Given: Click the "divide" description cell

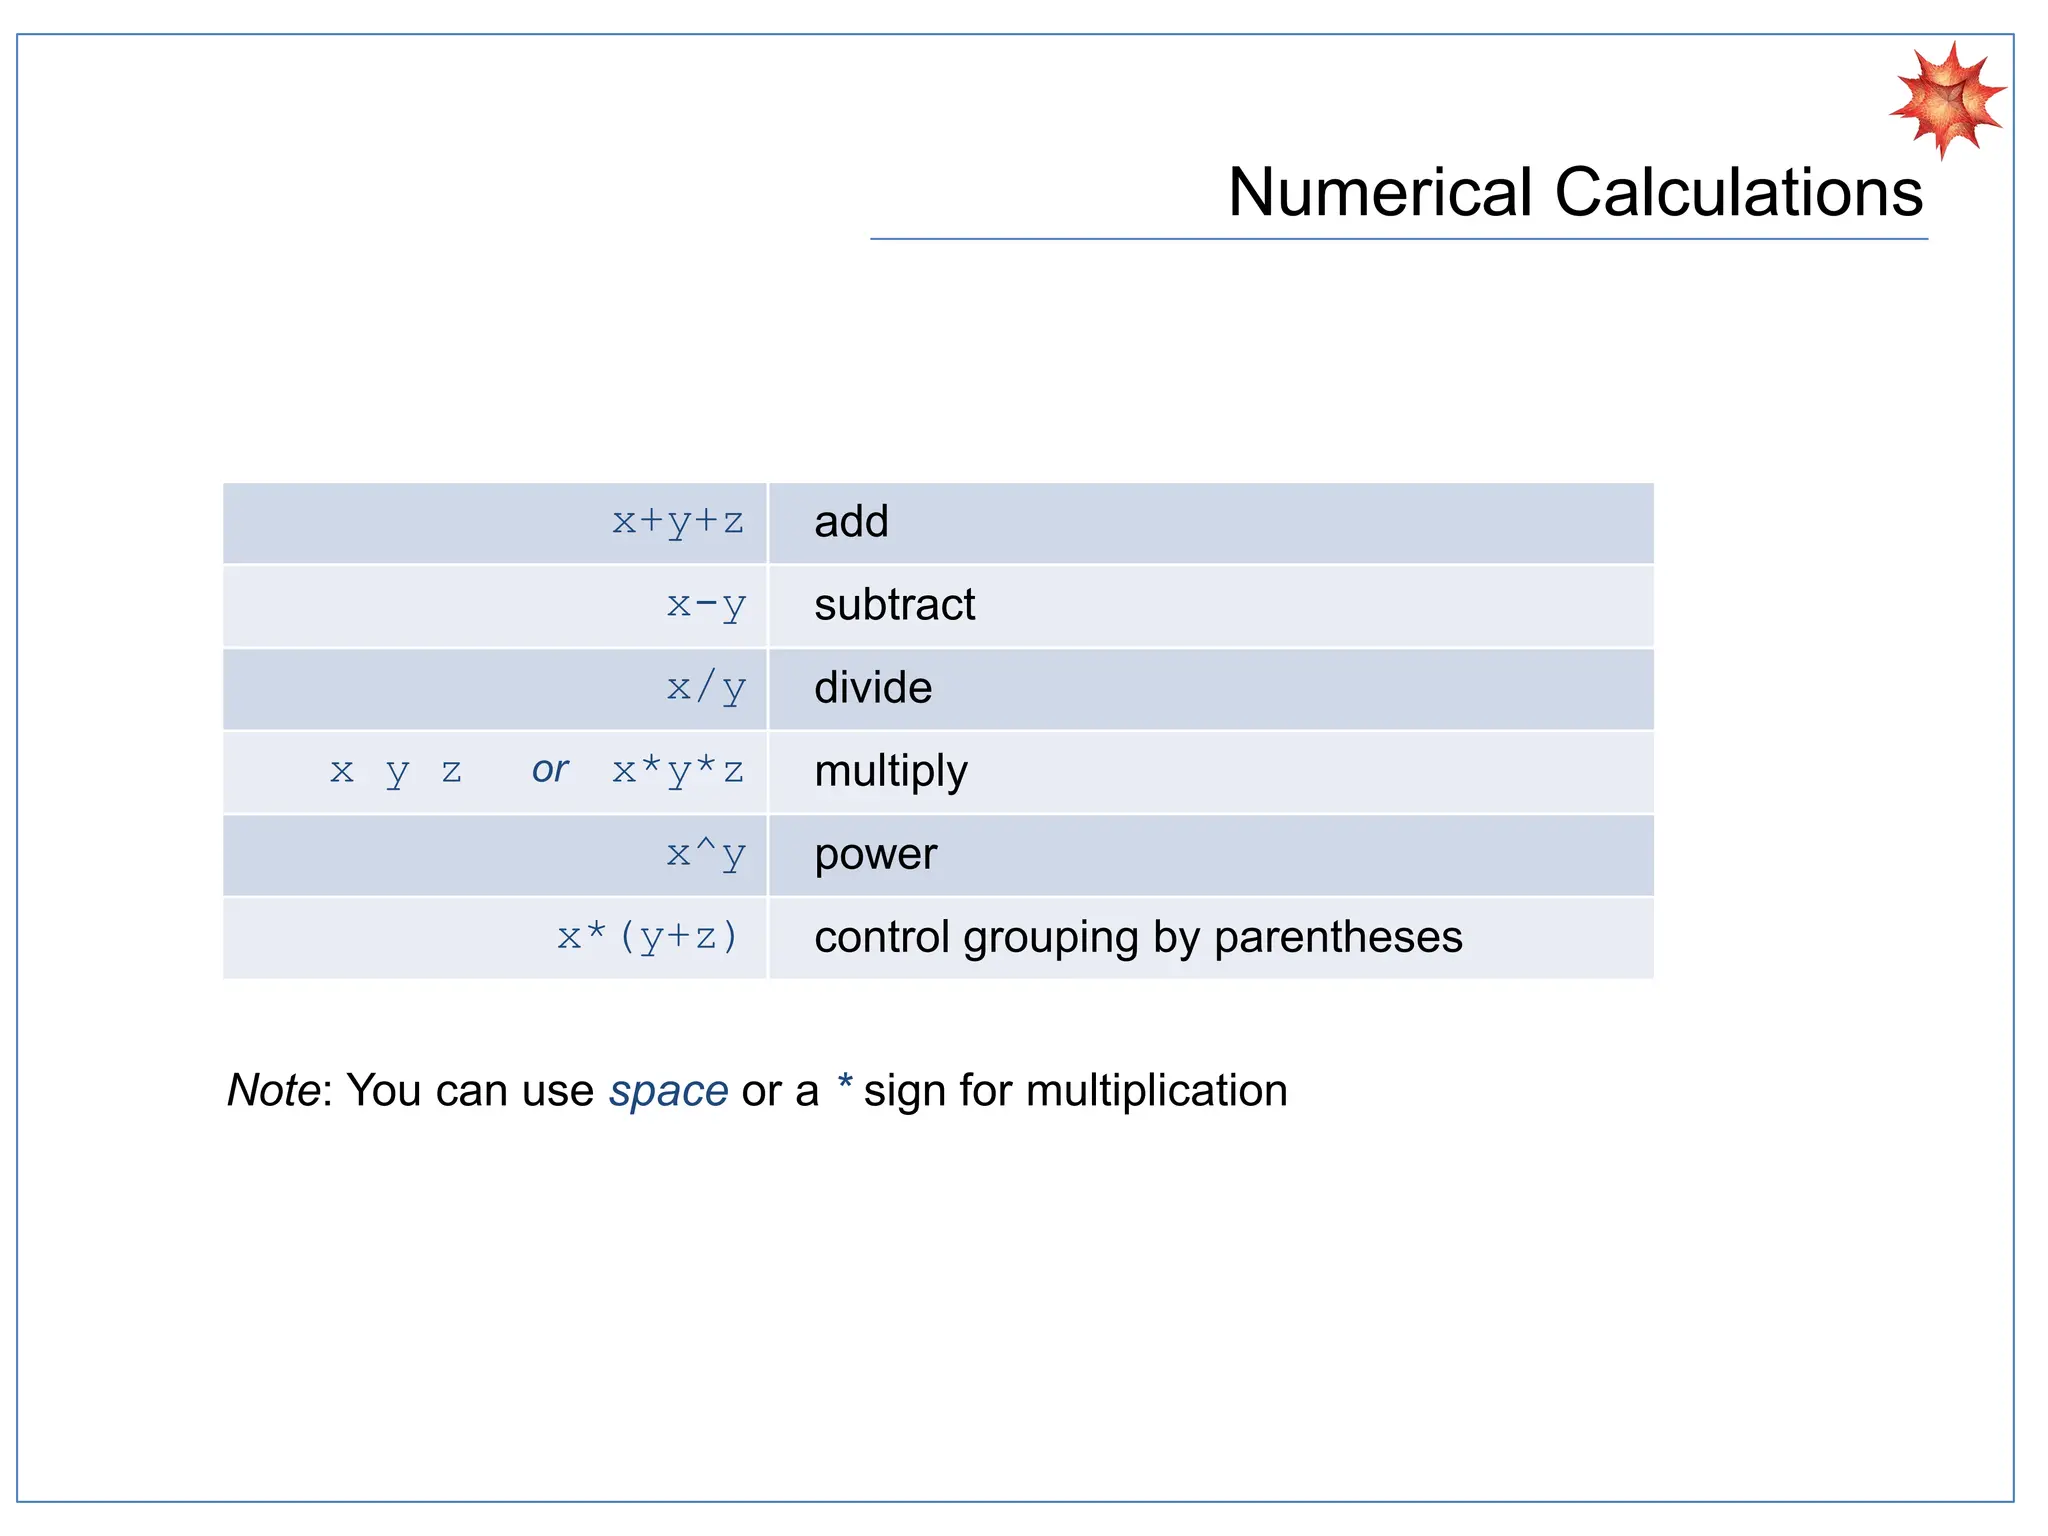Looking at the screenshot, I should [x=873, y=688].
